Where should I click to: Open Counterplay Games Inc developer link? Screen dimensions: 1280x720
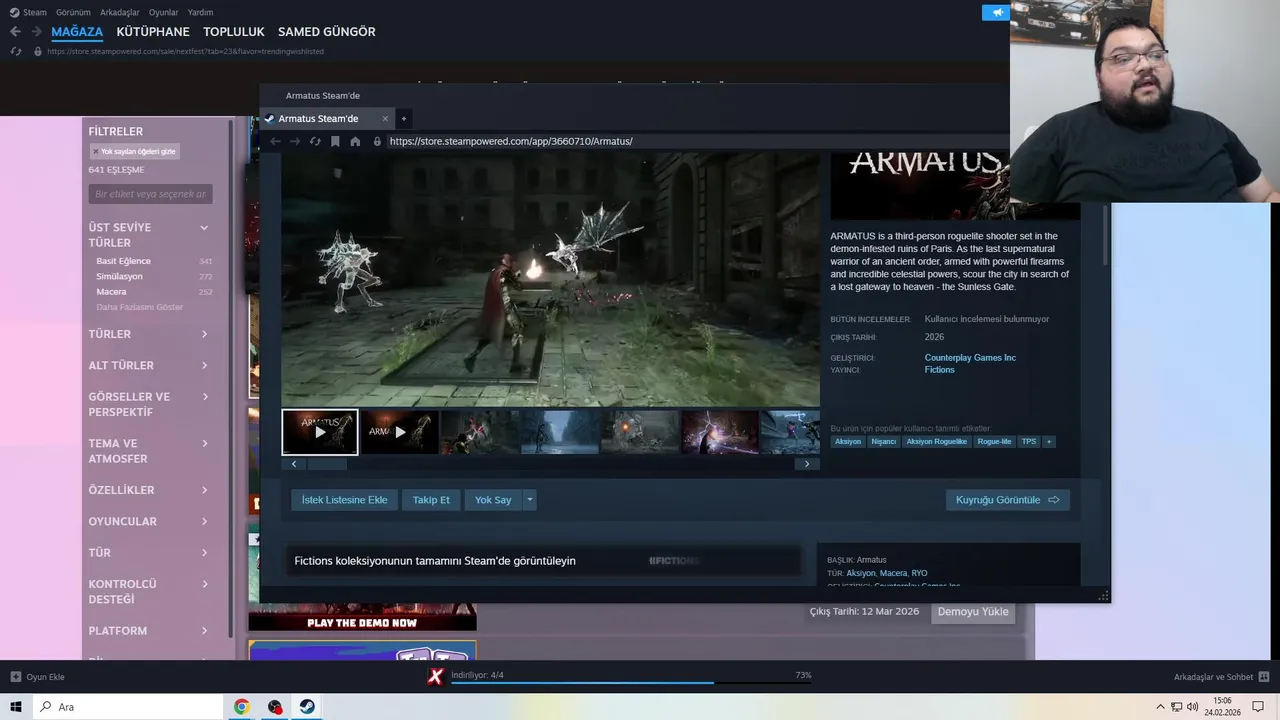970,358
